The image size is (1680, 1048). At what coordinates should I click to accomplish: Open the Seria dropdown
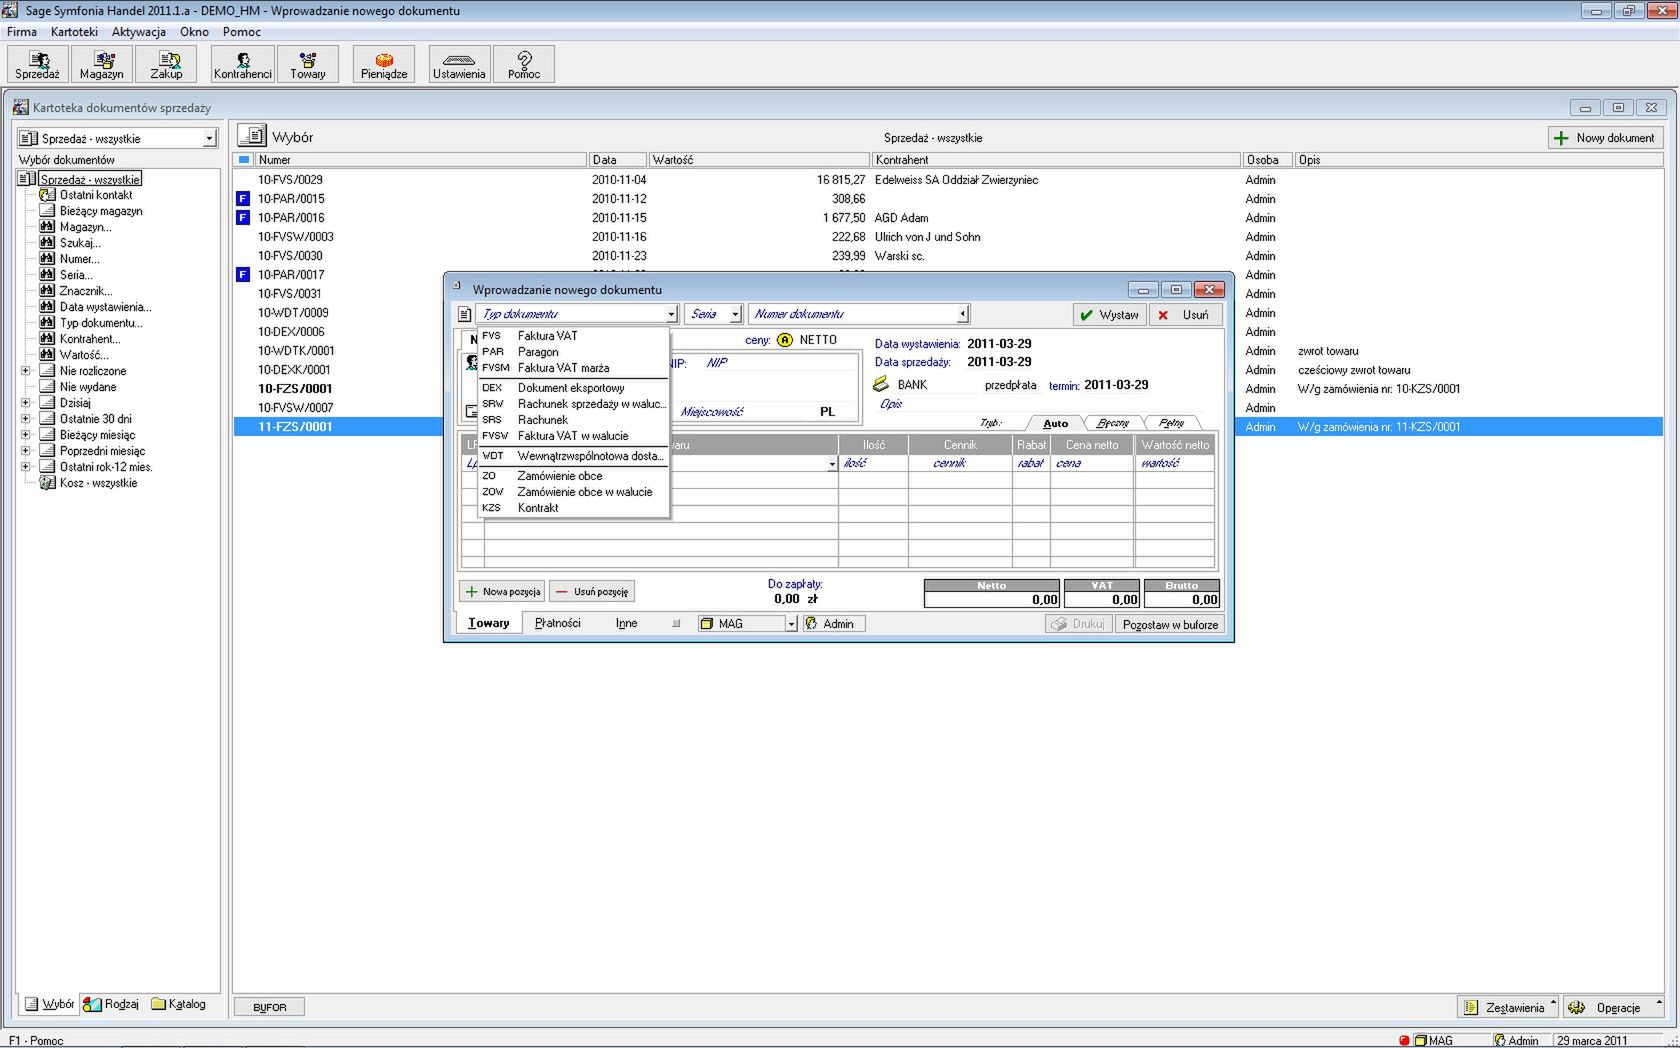[735, 314]
